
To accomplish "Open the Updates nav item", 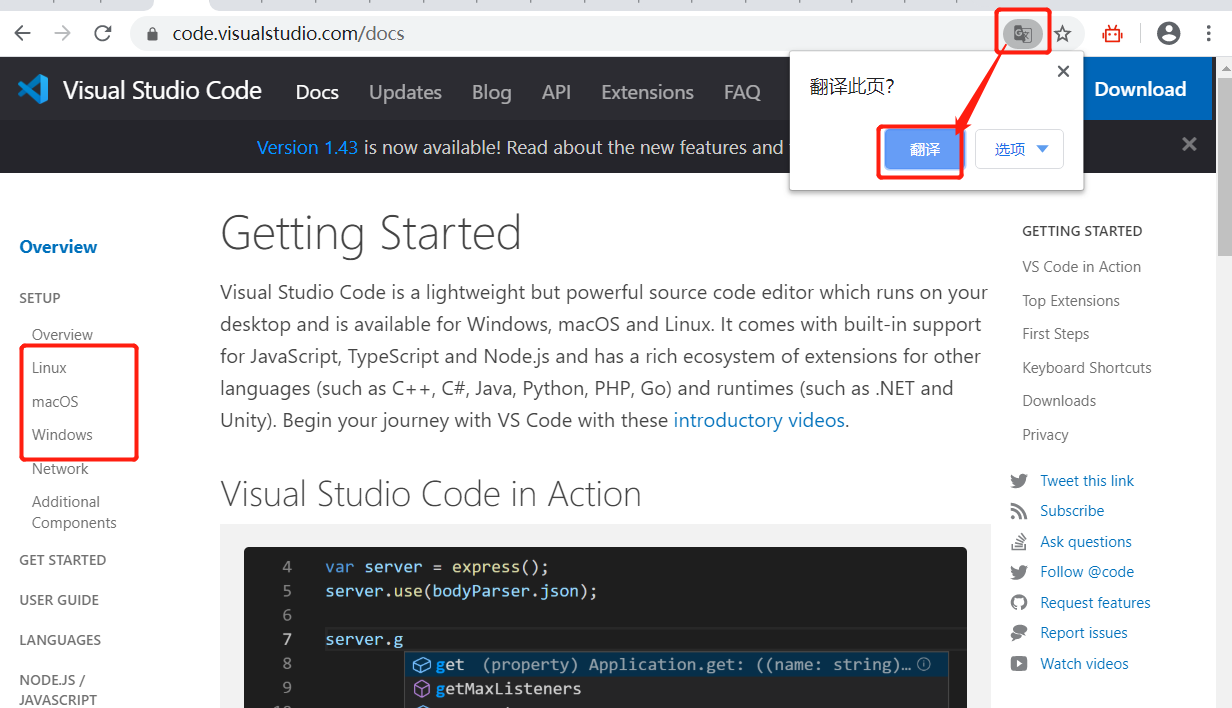I will 405,92.
